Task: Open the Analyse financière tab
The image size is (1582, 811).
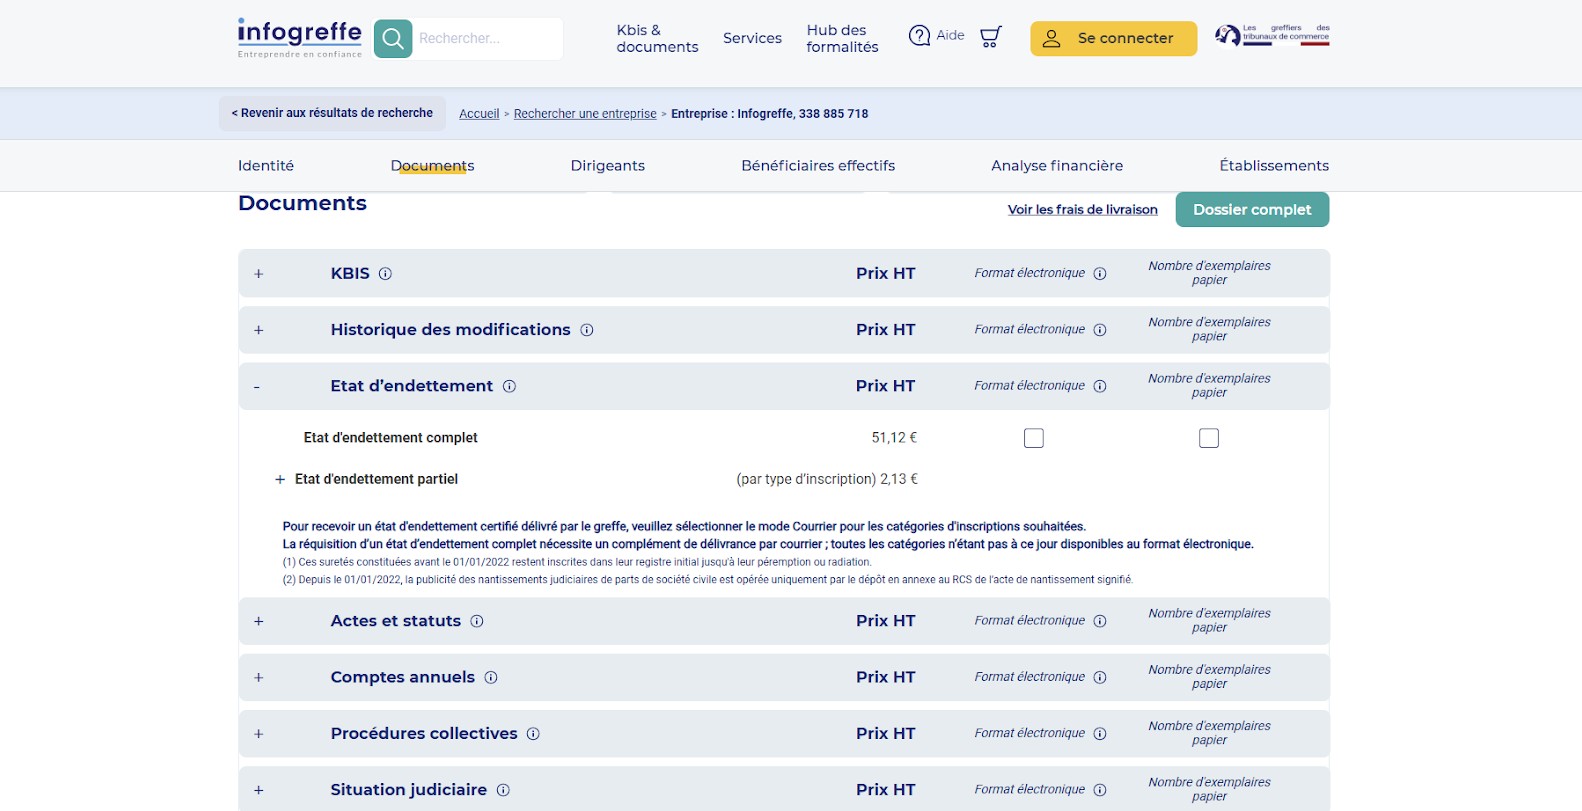Action: tap(1056, 166)
